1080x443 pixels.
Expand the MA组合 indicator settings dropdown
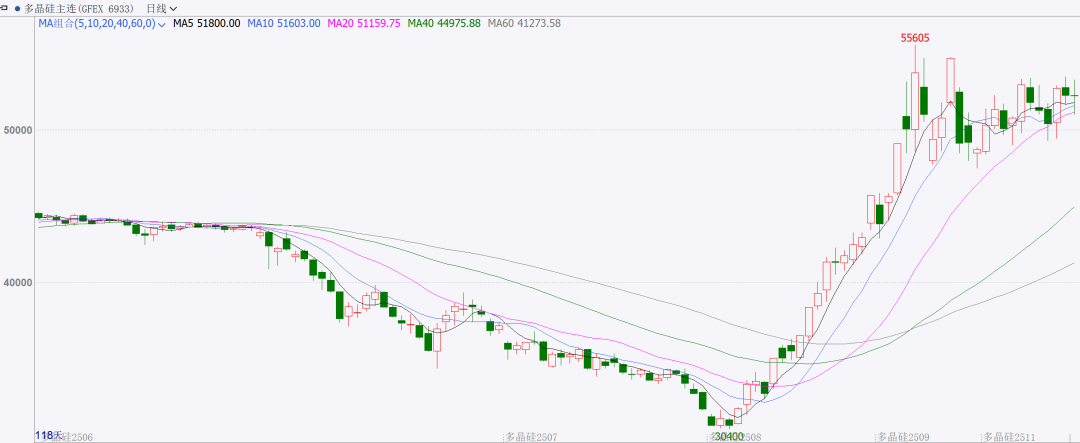point(162,23)
